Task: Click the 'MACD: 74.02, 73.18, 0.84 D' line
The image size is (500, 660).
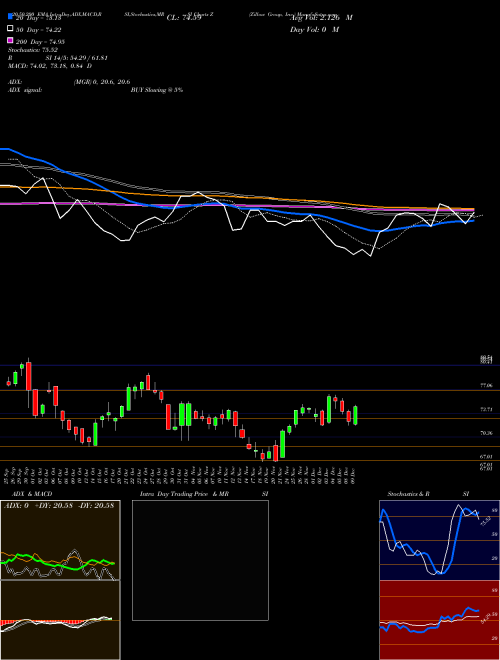Action: pos(50,66)
